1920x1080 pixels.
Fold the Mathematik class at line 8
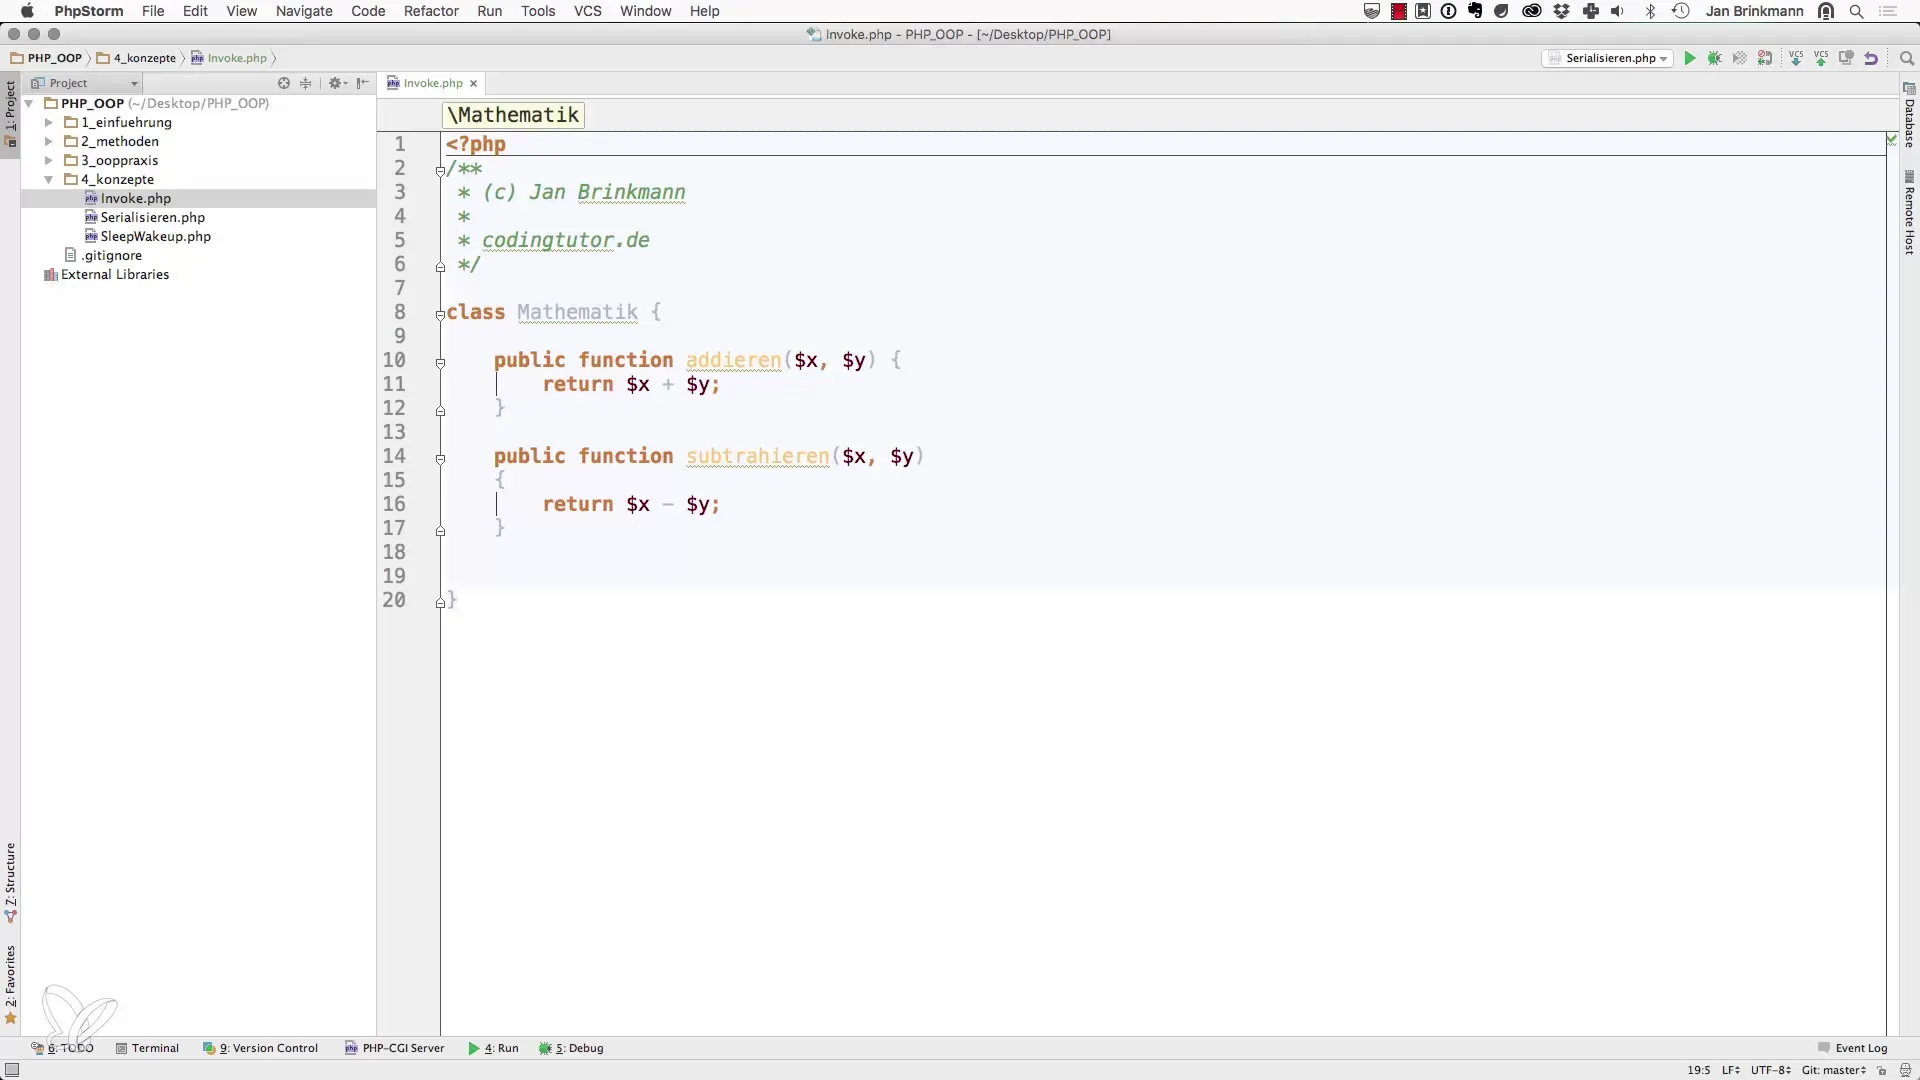click(x=440, y=314)
